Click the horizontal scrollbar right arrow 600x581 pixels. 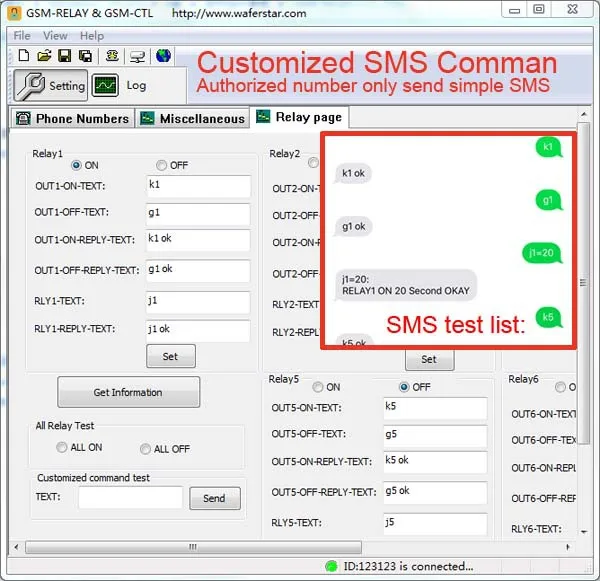[x=568, y=547]
